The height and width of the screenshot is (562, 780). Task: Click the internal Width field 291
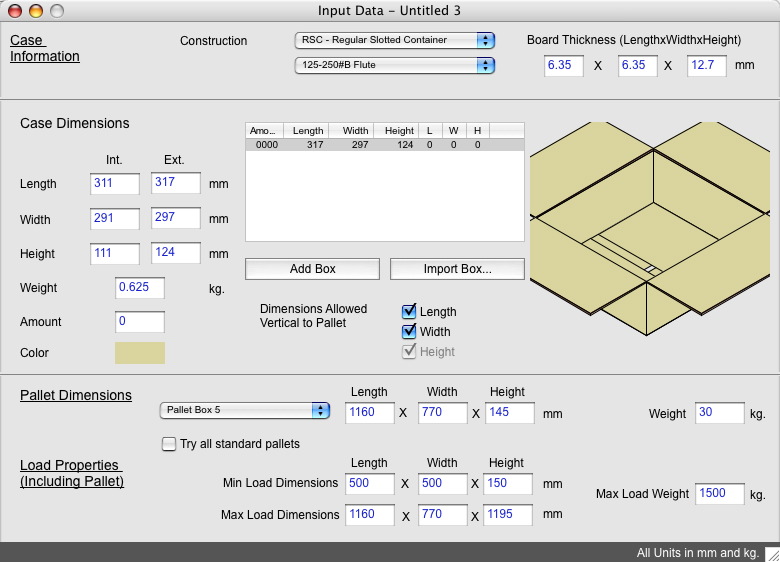point(115,218)
